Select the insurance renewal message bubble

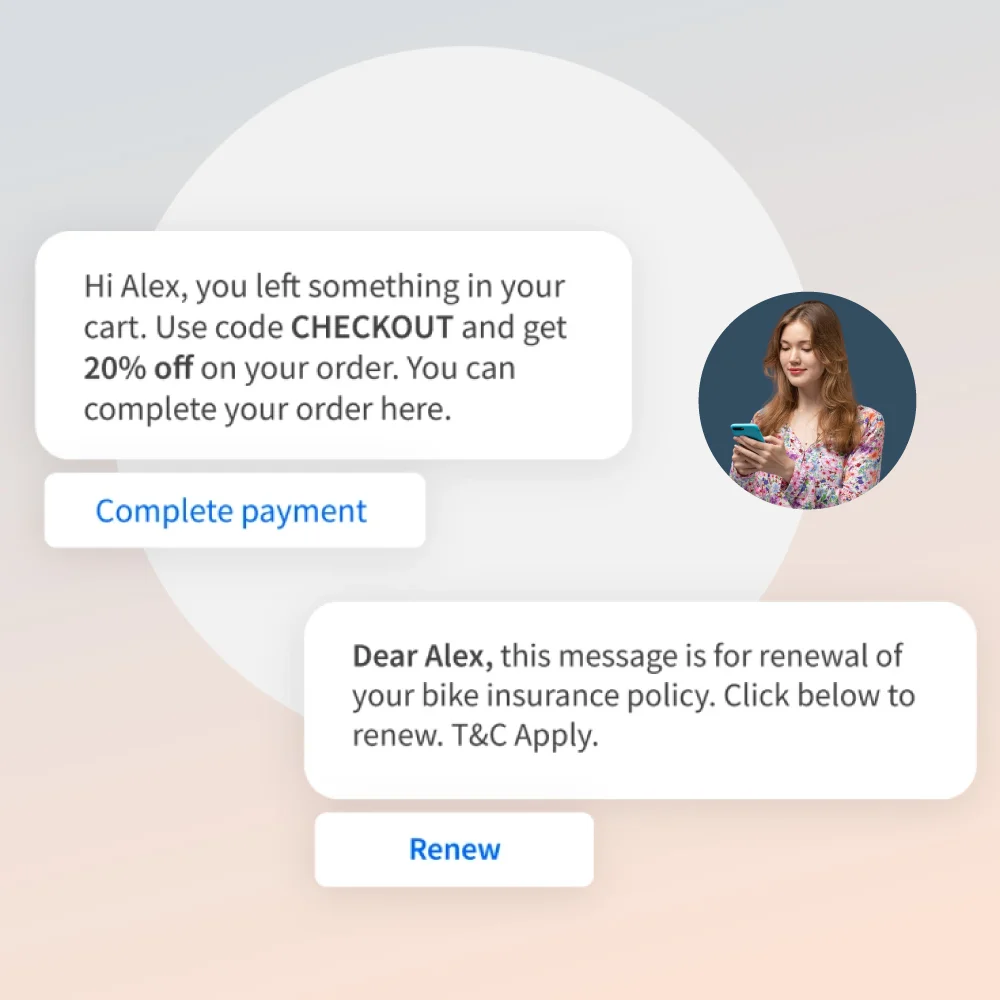[640, 700]
